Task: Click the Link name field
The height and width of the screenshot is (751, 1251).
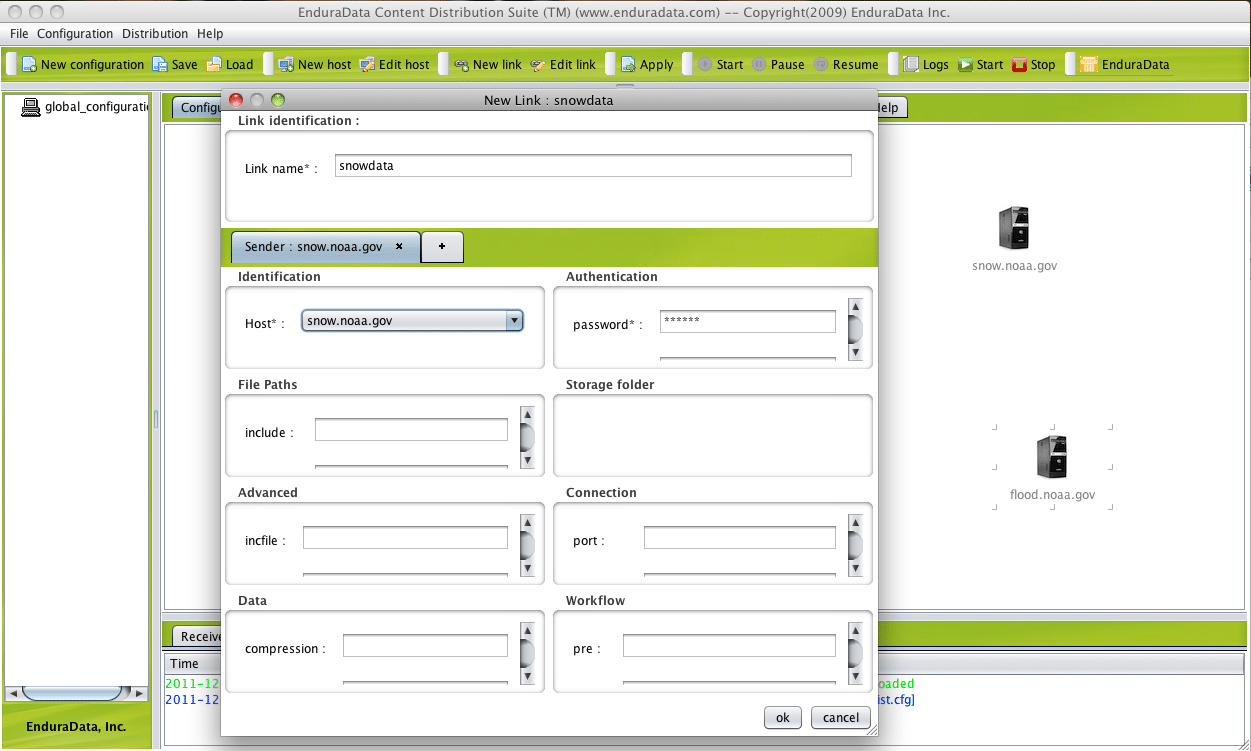Action: (x=593, y=166)
